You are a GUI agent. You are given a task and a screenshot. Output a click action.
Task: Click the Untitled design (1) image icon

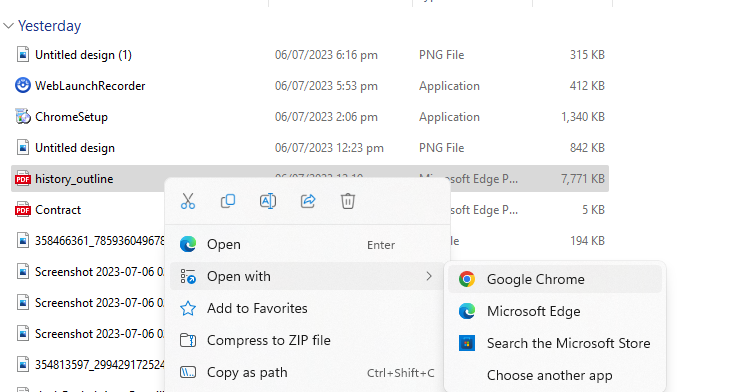pyautogui.click(x=22, y=55)
